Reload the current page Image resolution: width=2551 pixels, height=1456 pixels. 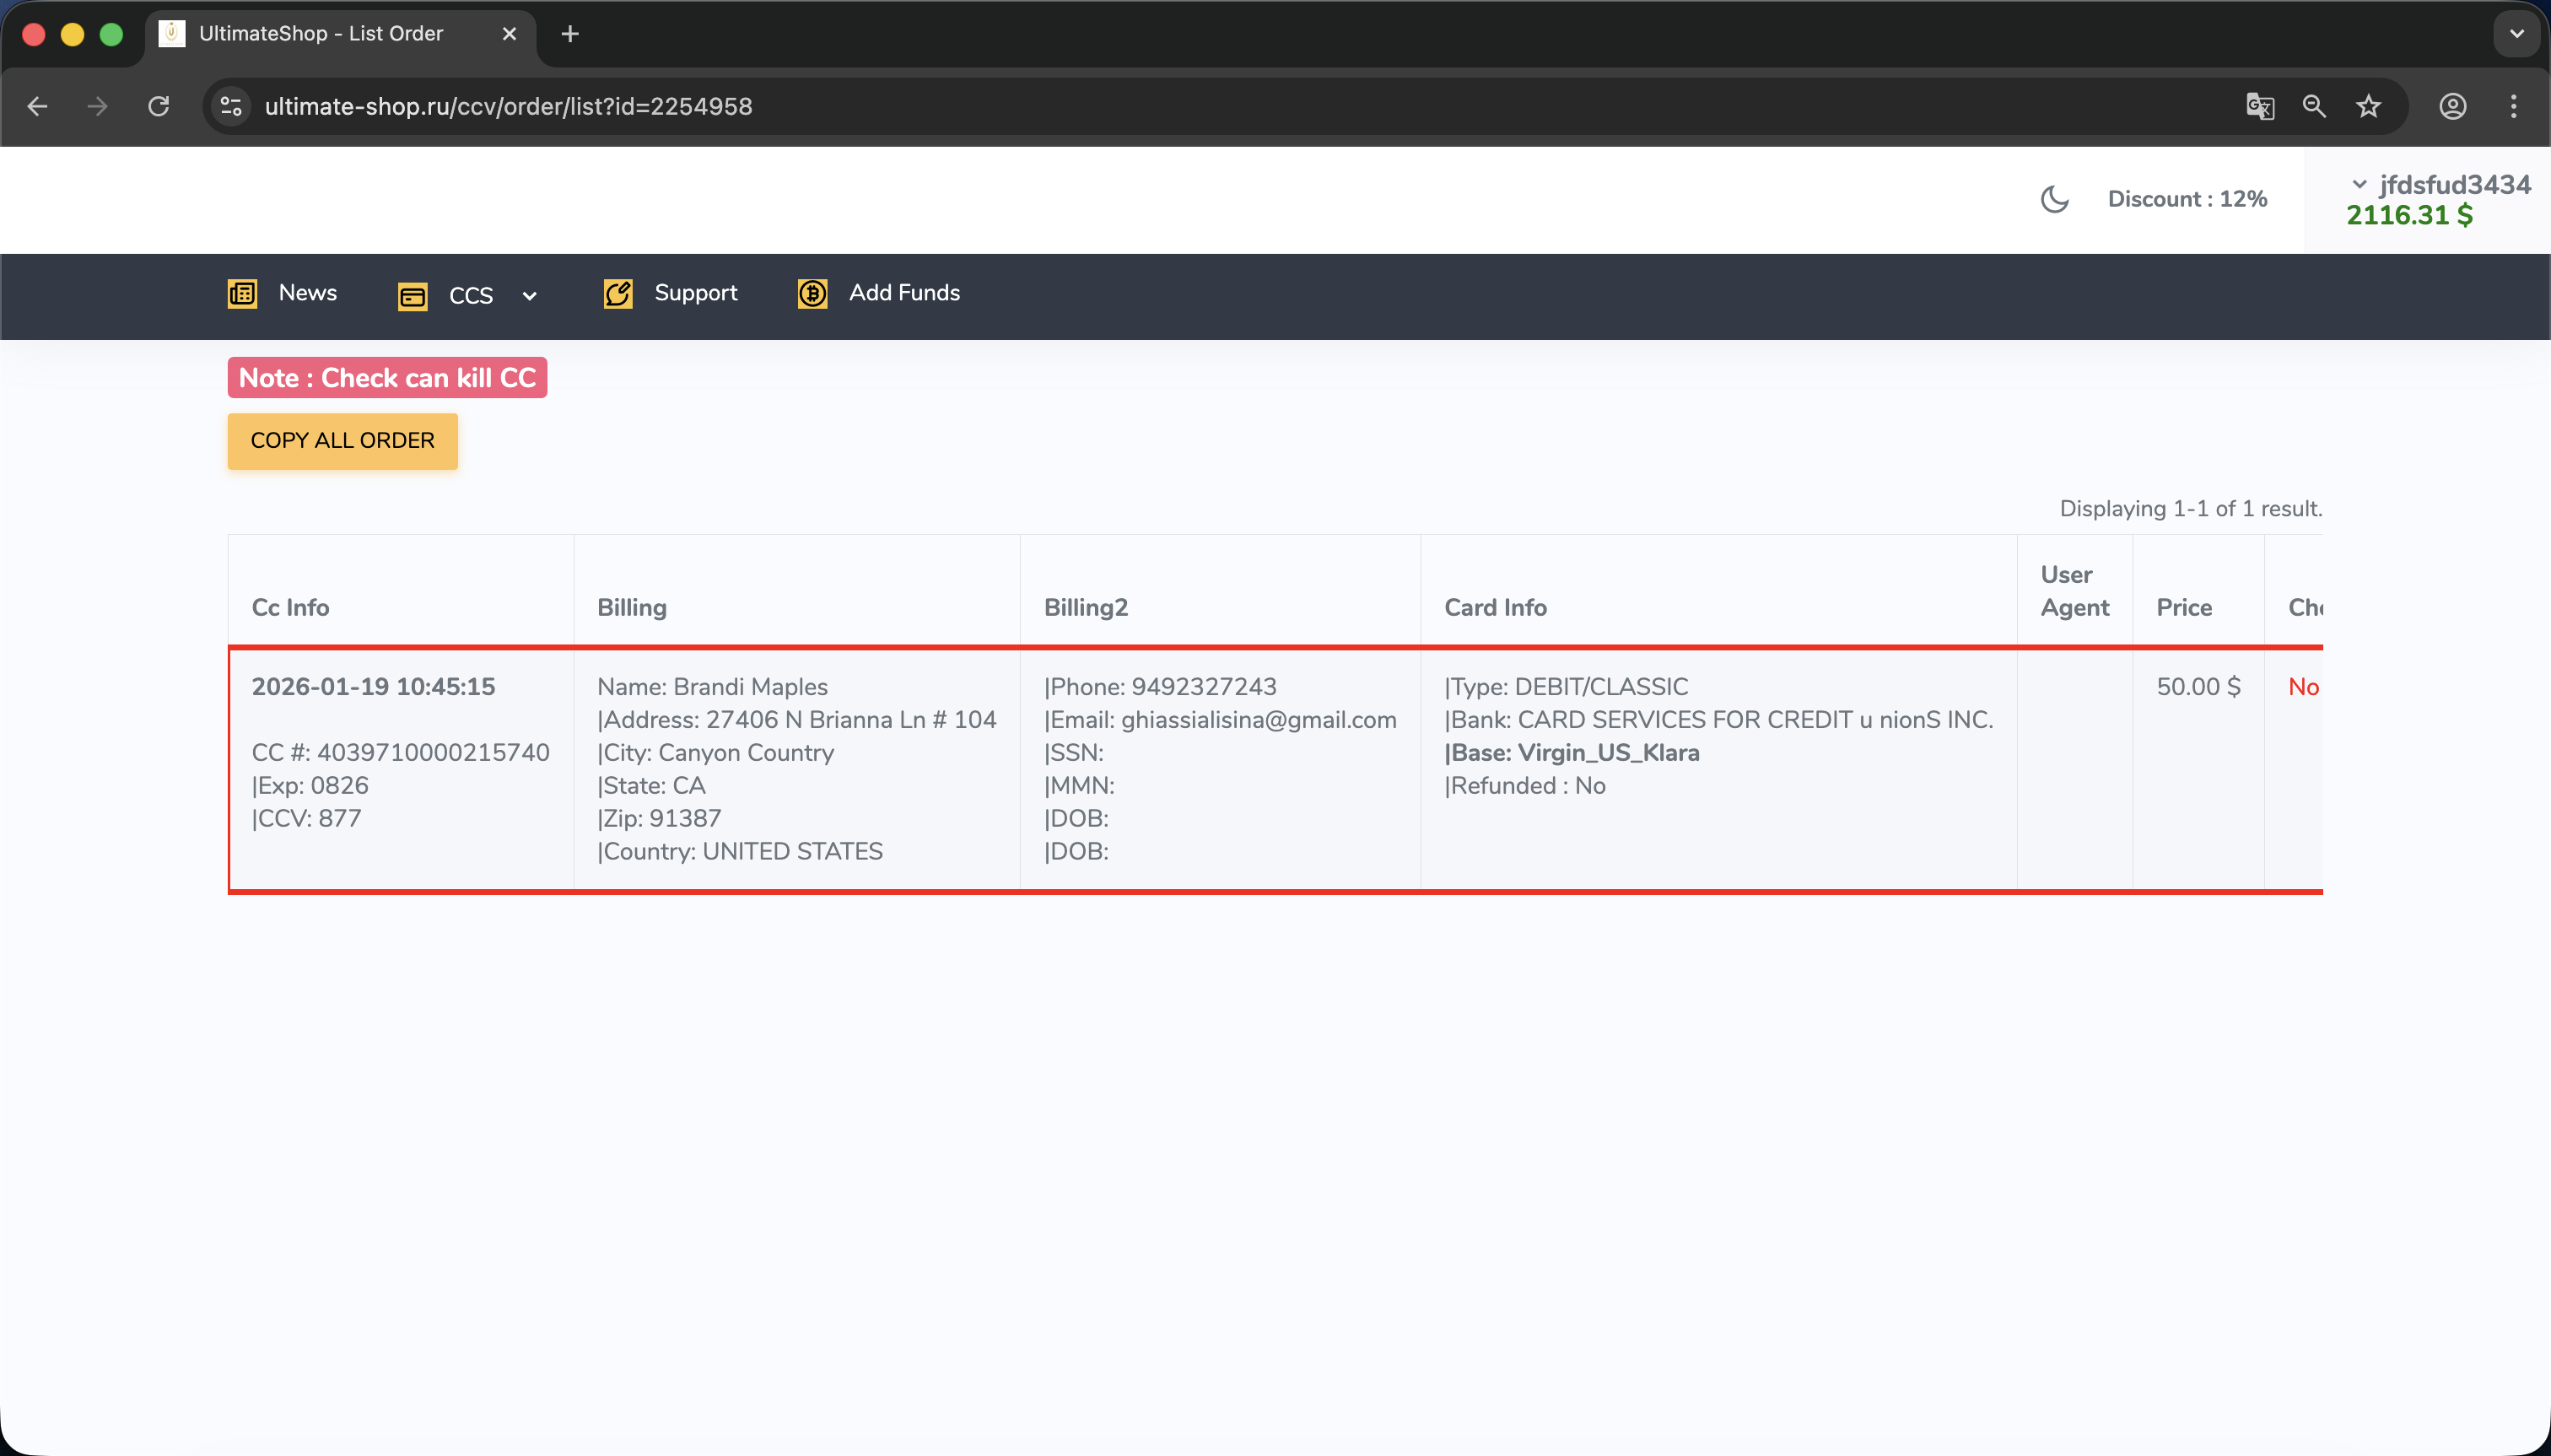(158, 106)
